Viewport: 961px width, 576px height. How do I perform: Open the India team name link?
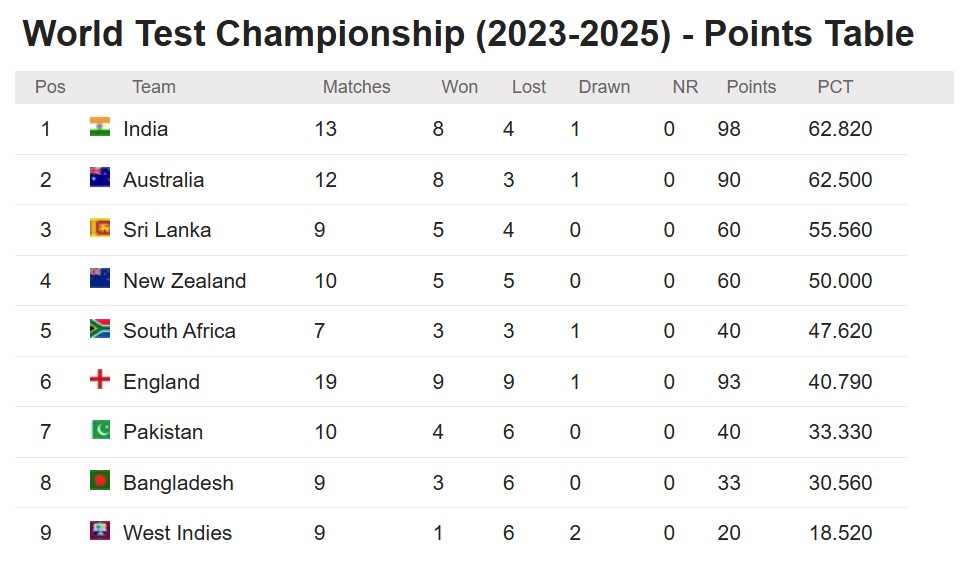[x=145, y=129]
